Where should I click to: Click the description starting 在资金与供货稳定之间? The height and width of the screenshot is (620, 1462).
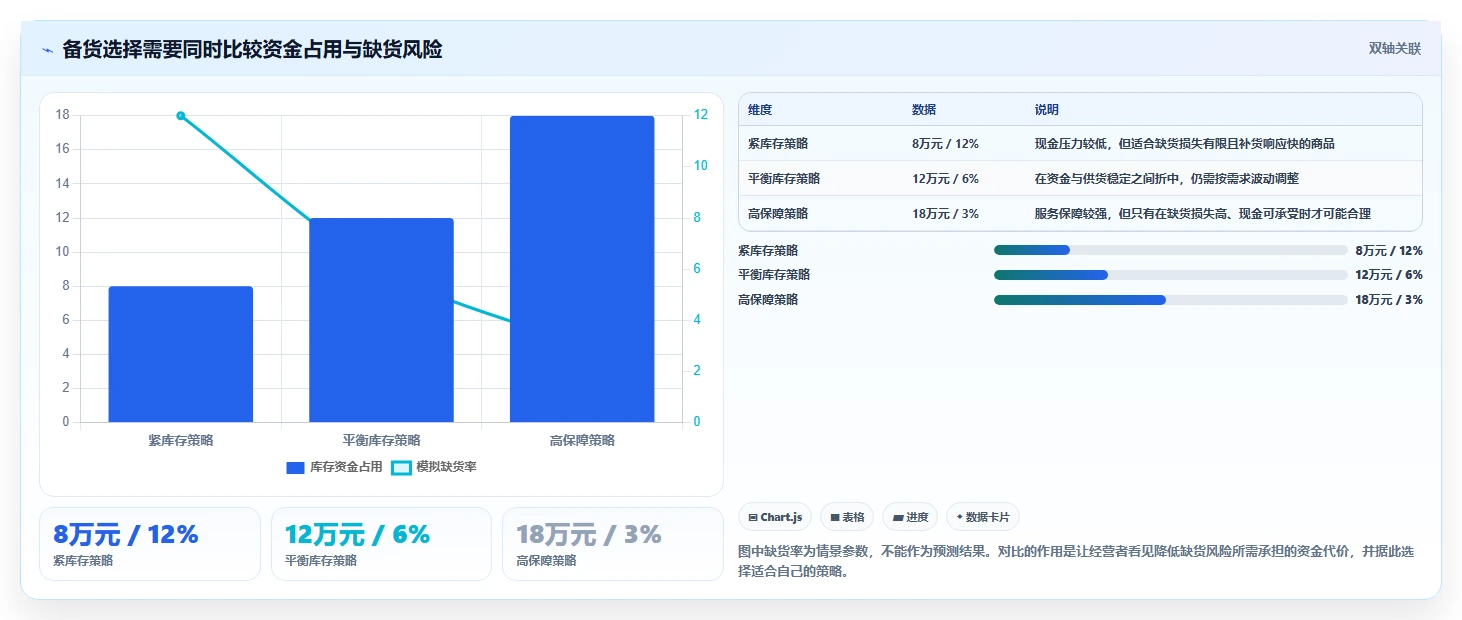pyautogui.click(x=1167, y=179)
